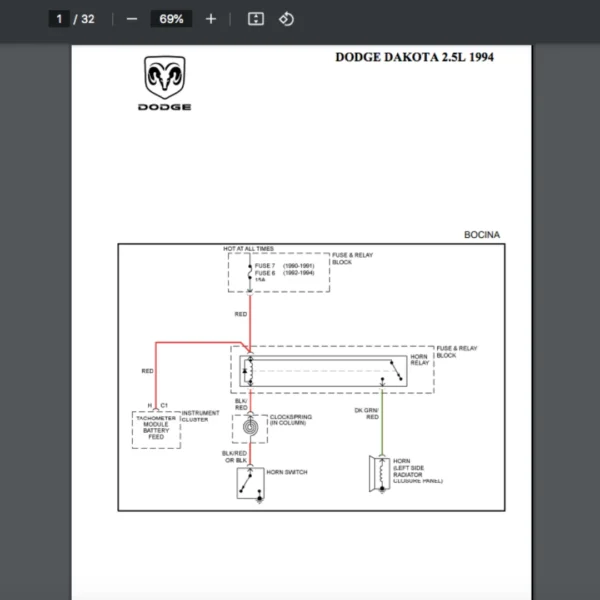Viewport: 600px width, 600px height.
Task: Click the HORN RELAY label
Action: (x=419, y=360)
